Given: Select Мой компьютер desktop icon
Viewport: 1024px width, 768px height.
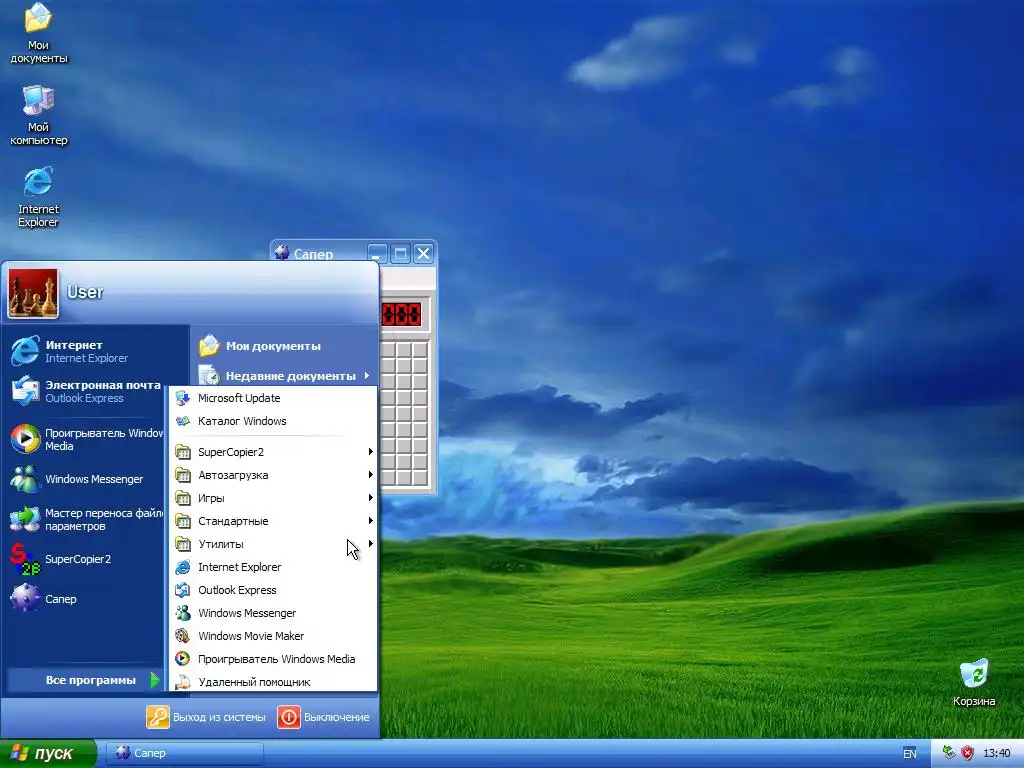Looking at the screenshot, I should [38, 115].
